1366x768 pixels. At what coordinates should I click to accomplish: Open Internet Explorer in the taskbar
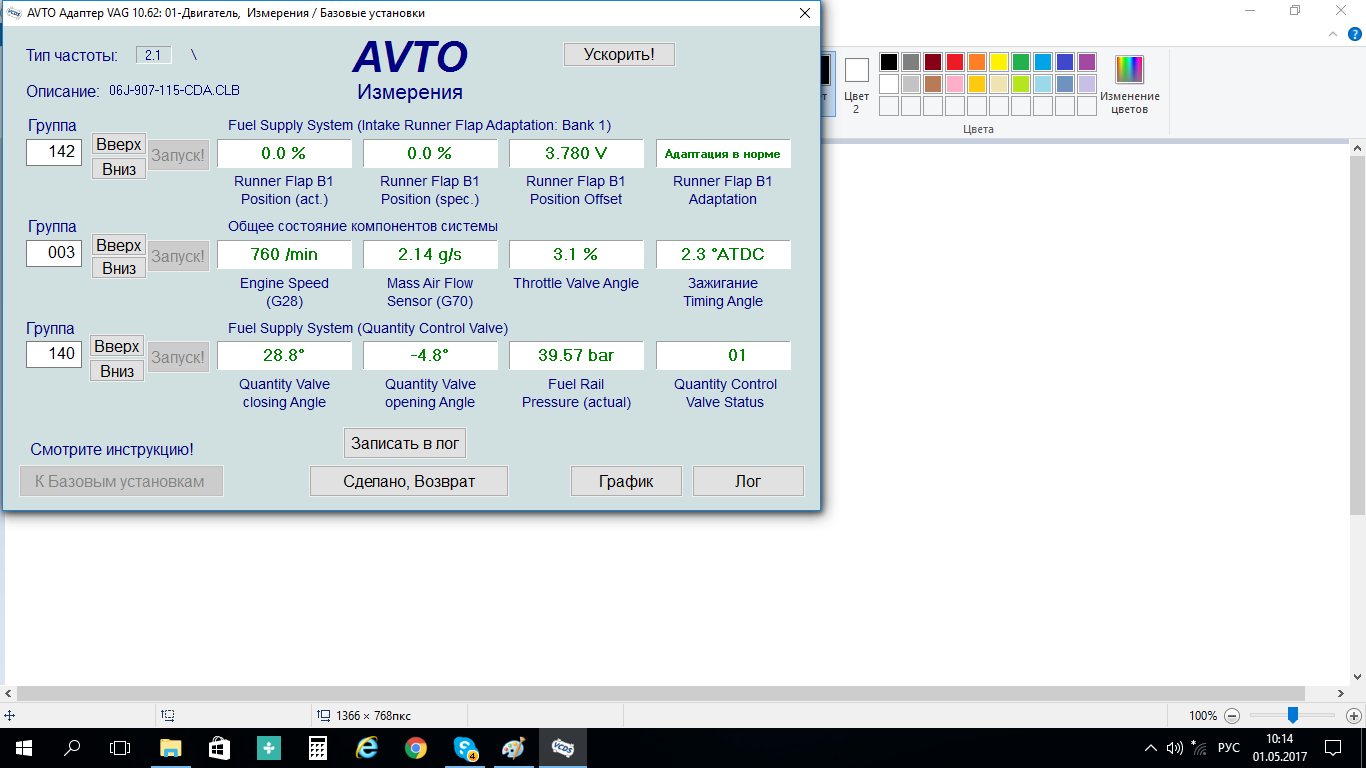367,747
